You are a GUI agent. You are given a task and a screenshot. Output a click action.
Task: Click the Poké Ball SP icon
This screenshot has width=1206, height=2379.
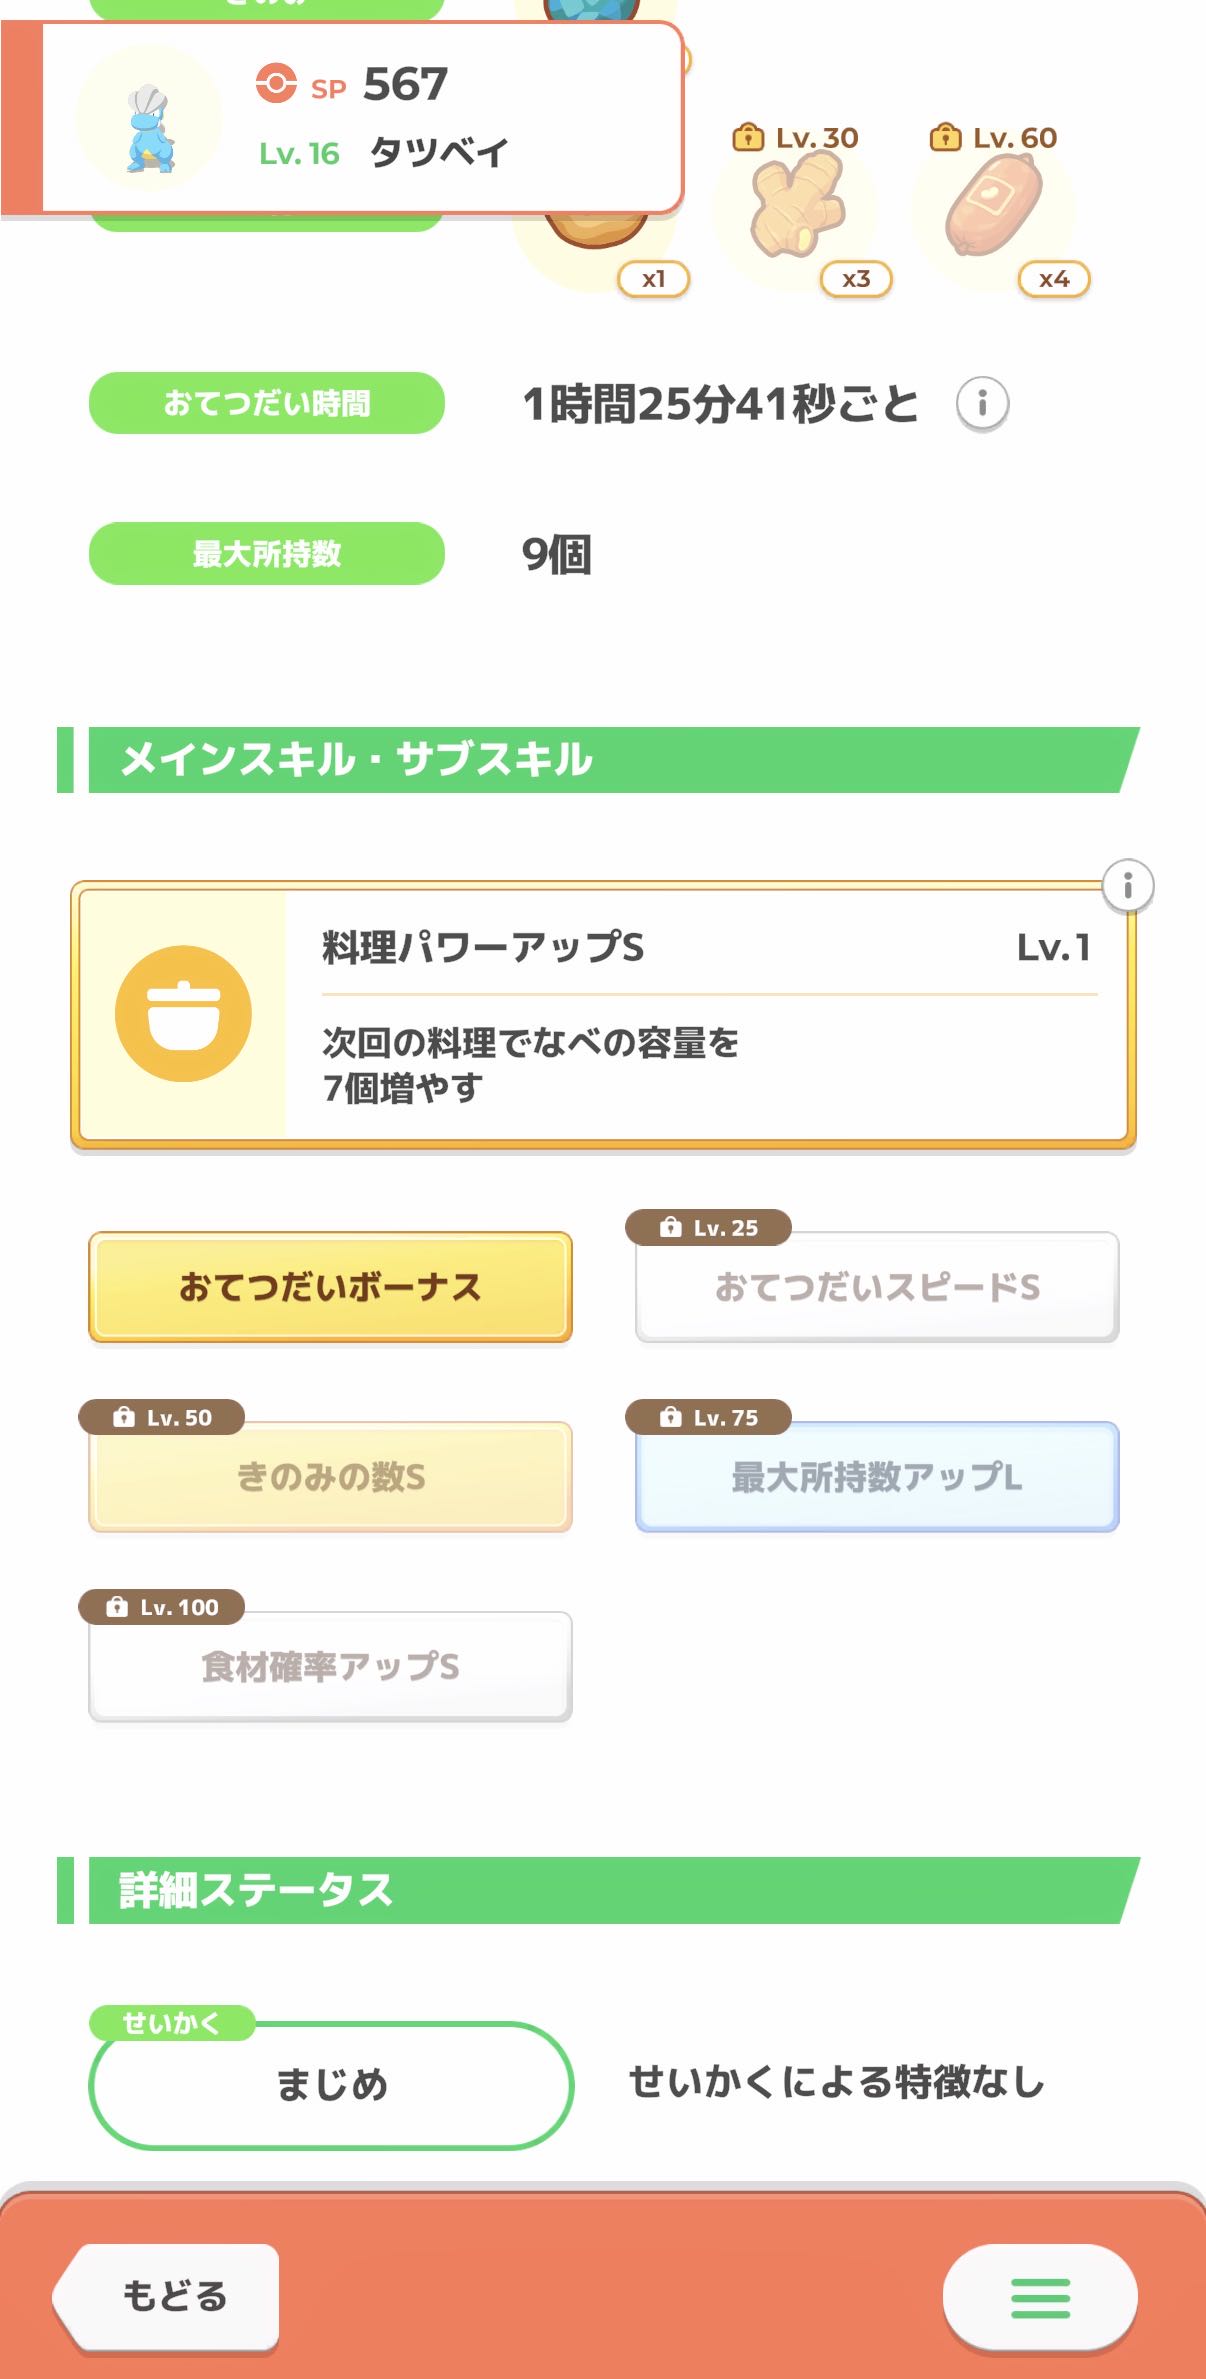pos(276,84)
